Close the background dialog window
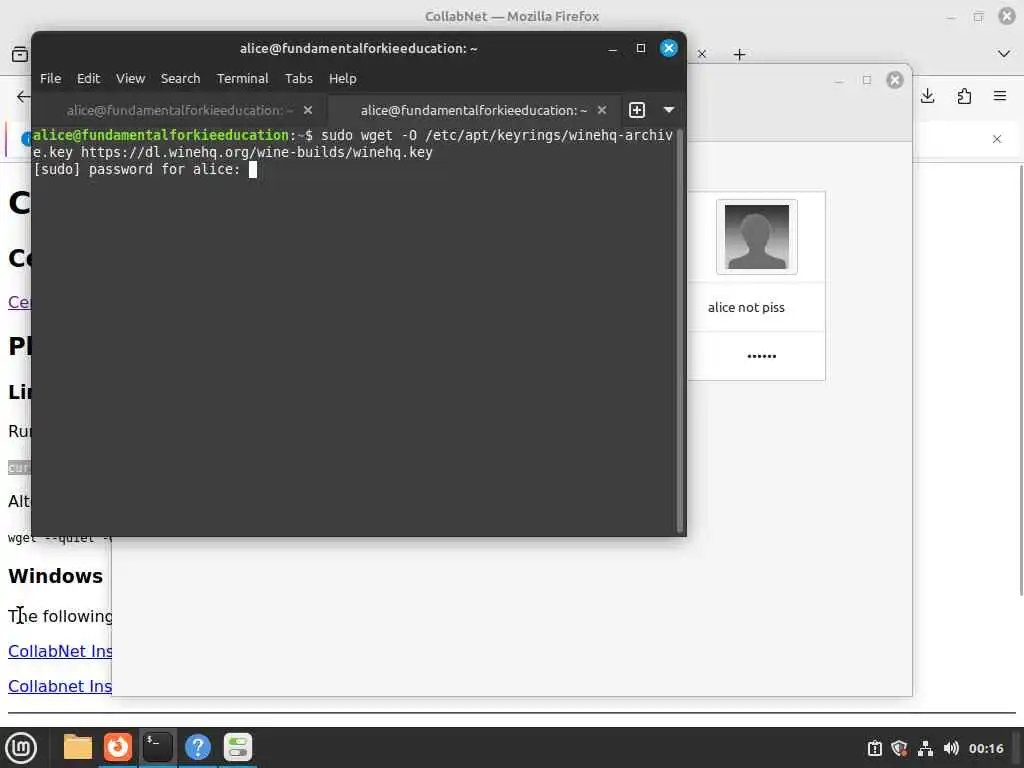 coord(895,80)
